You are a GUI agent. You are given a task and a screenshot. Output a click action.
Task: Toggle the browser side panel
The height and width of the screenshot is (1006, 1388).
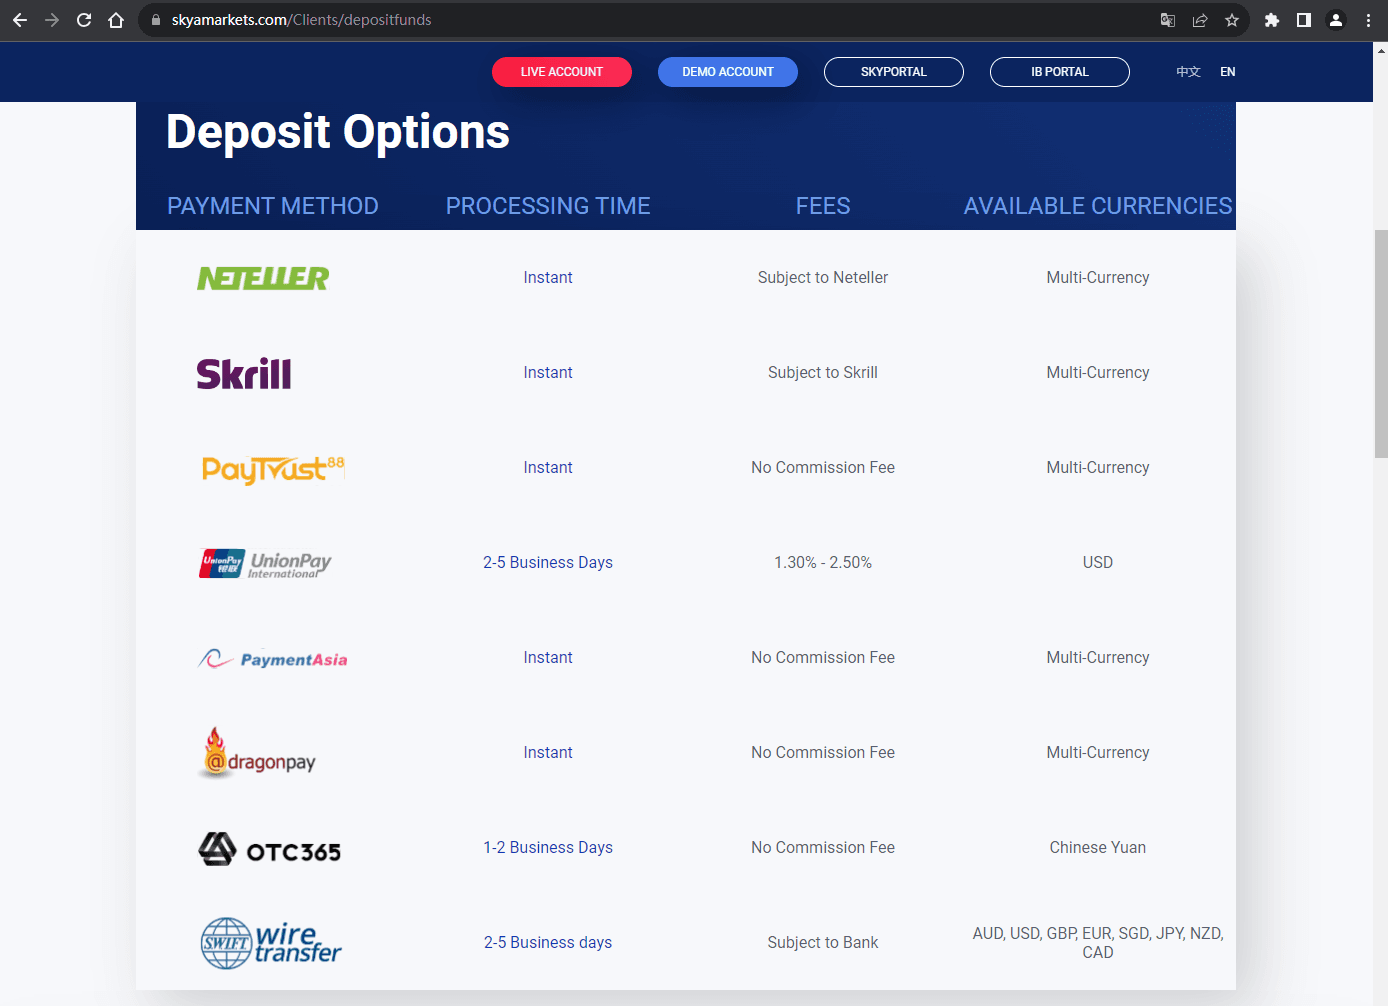[x=1304, y=20]
